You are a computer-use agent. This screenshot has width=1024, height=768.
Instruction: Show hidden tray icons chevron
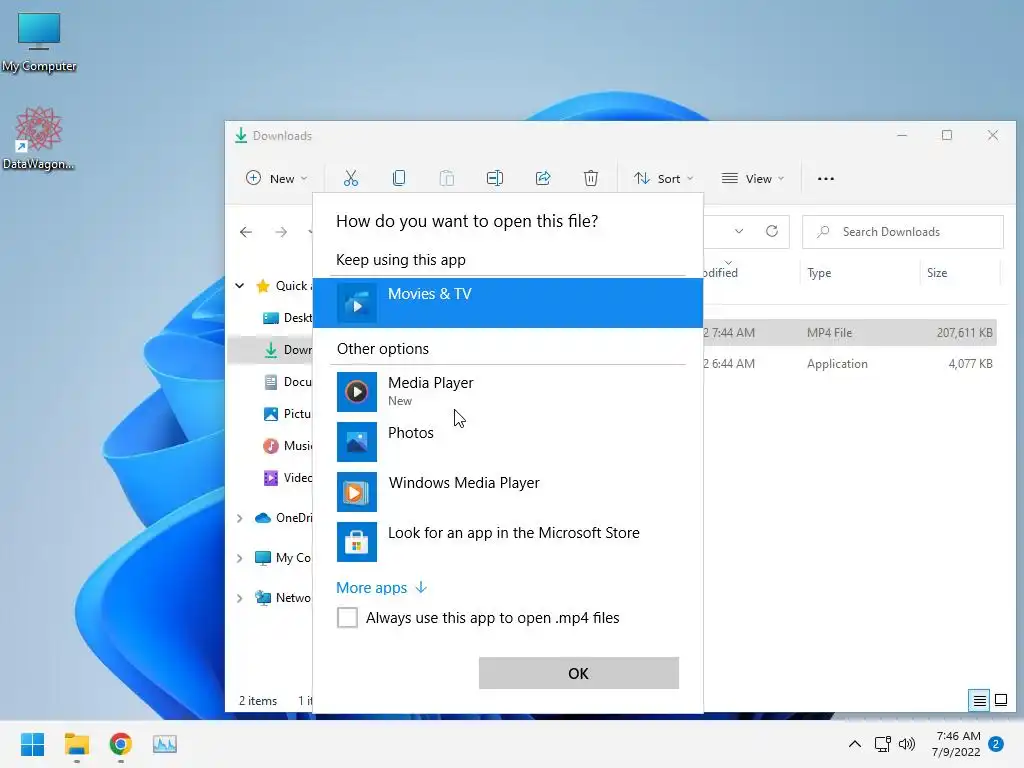pos(854,744)
